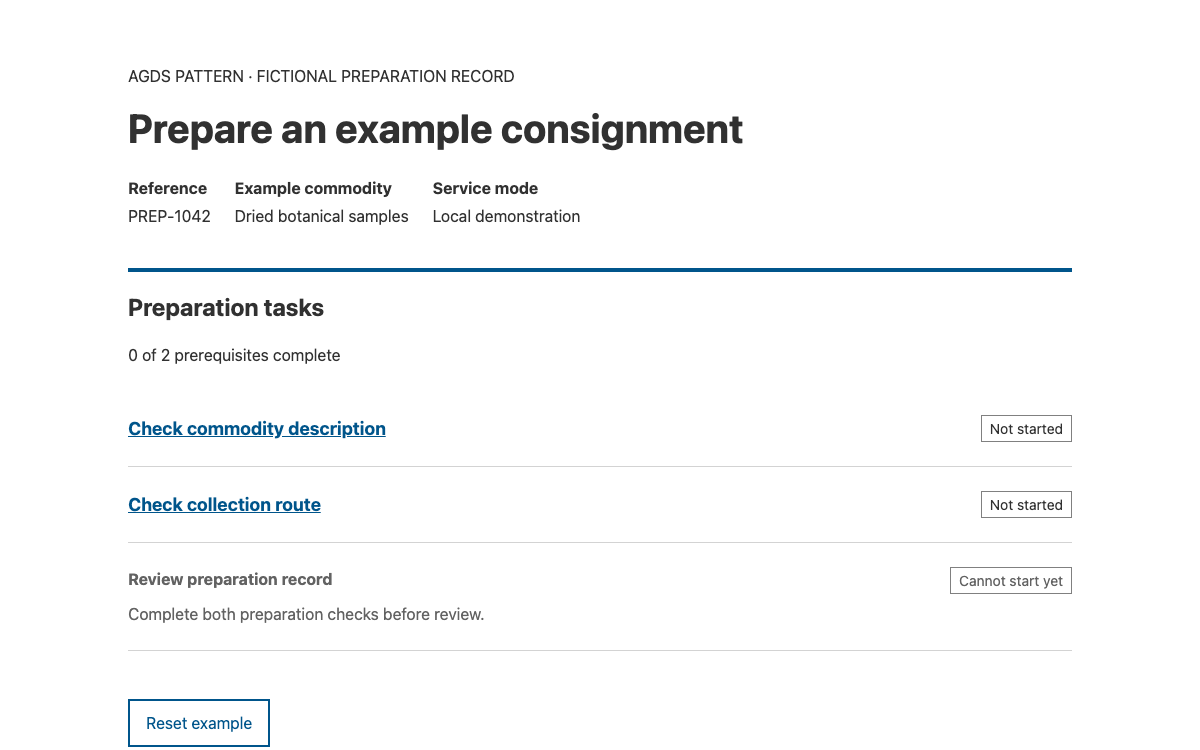The height and width of the screenshot is (750, 1200).
Task: Click the '0 of 2 prerequisites complete' text
Action: 234,355
